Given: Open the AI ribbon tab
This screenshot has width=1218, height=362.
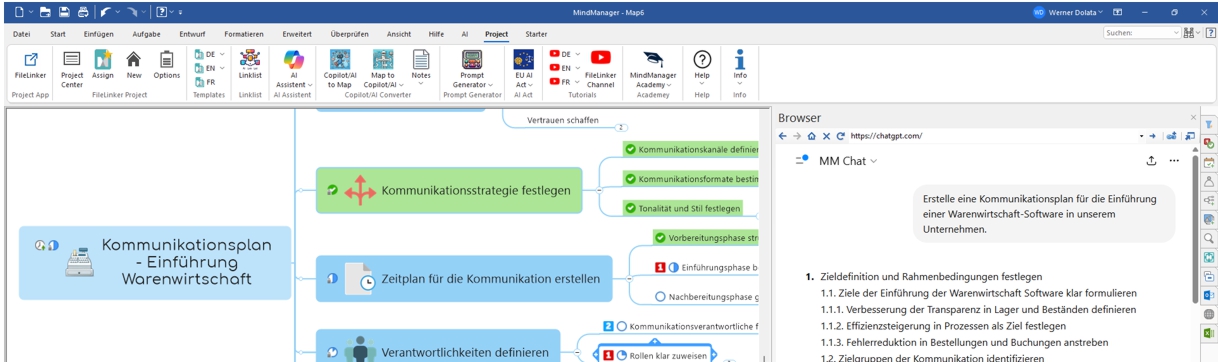Looking at the screenshot, I should tap(465, 34).
